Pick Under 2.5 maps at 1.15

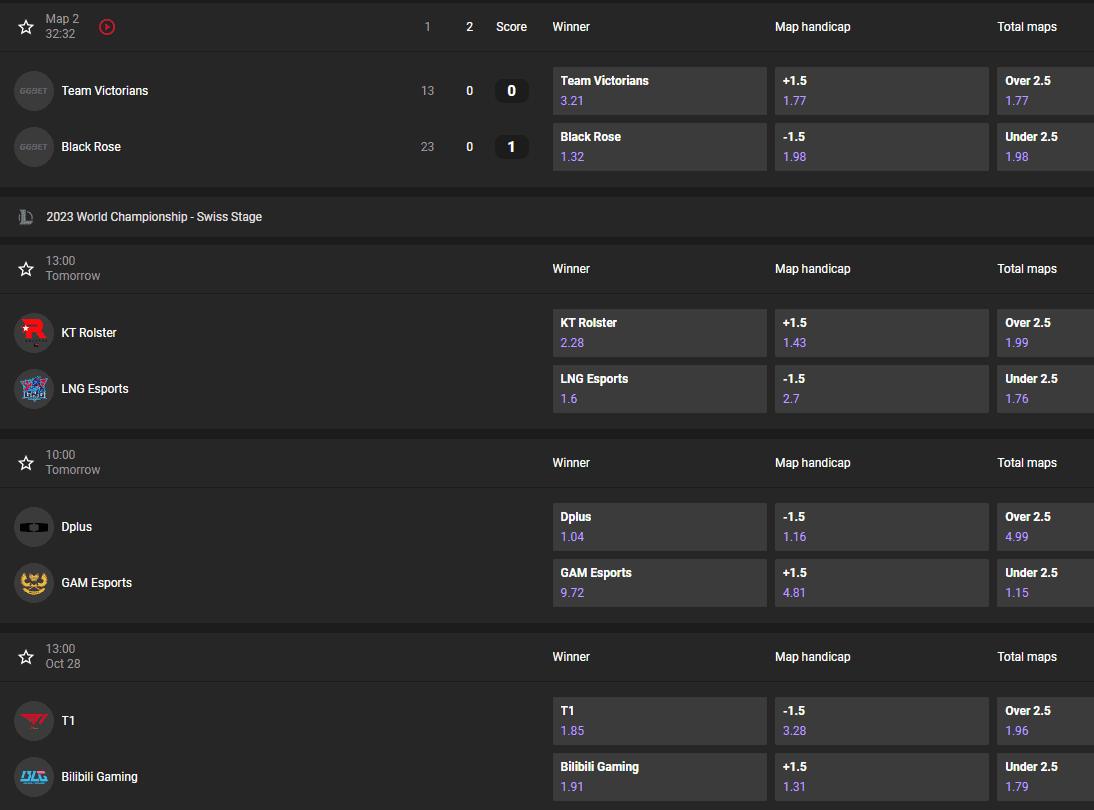(x=1045, y=583)
